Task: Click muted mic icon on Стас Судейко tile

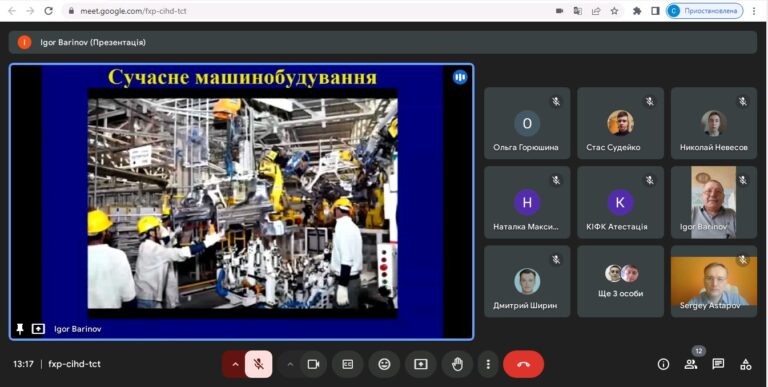Action: [649, 101]
